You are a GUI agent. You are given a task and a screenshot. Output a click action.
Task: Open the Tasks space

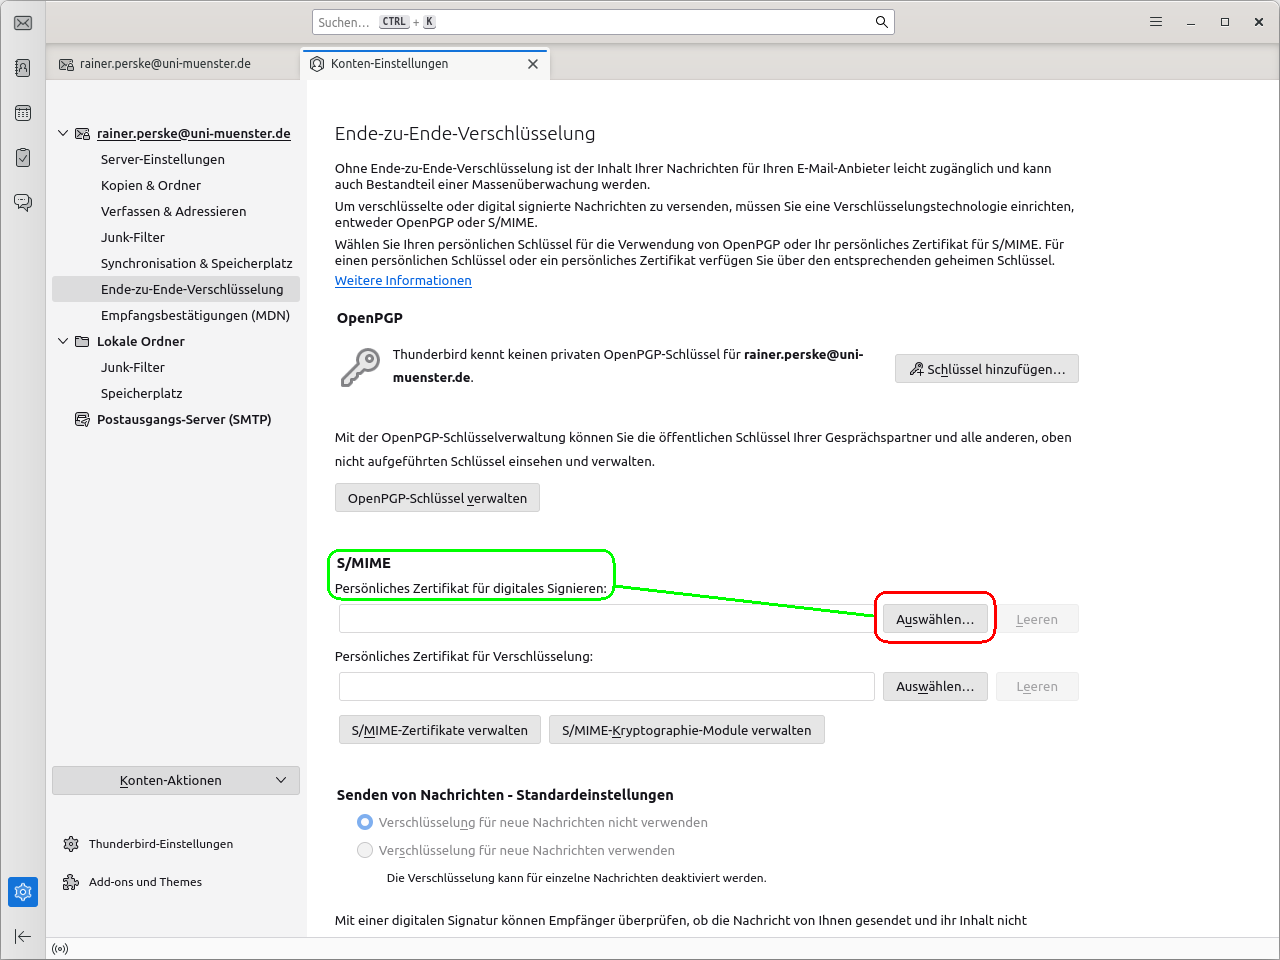point(23,158)
